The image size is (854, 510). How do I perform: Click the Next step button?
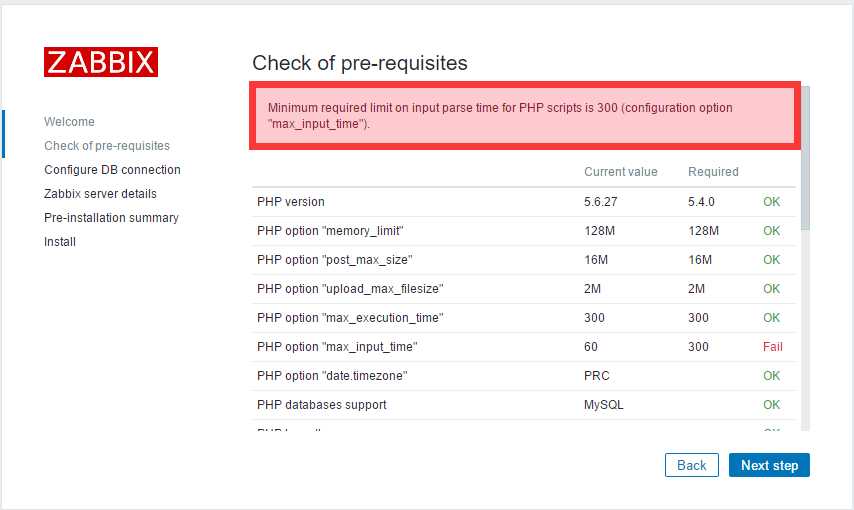[x=769, y=465]
